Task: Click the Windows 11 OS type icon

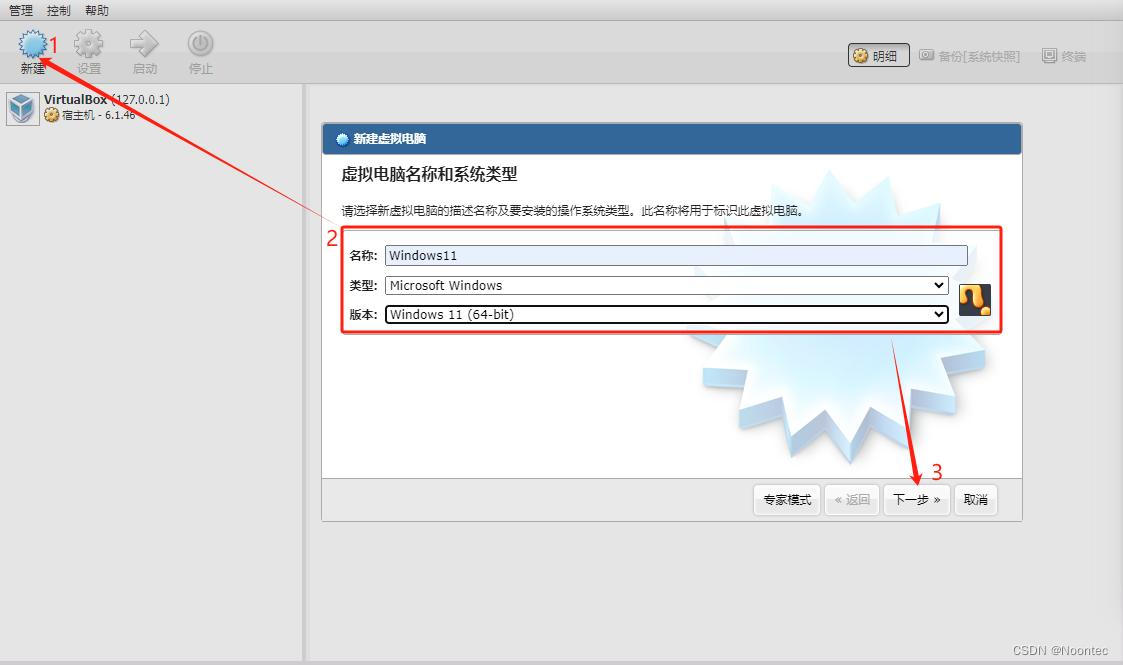Action: coord(975,300)
